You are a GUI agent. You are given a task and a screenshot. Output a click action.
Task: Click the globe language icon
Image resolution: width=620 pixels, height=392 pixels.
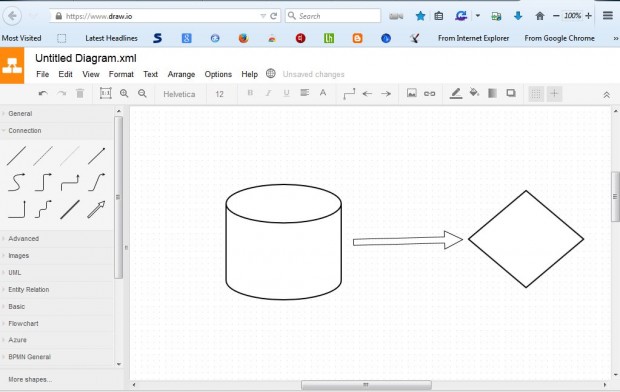coord(271,74)
